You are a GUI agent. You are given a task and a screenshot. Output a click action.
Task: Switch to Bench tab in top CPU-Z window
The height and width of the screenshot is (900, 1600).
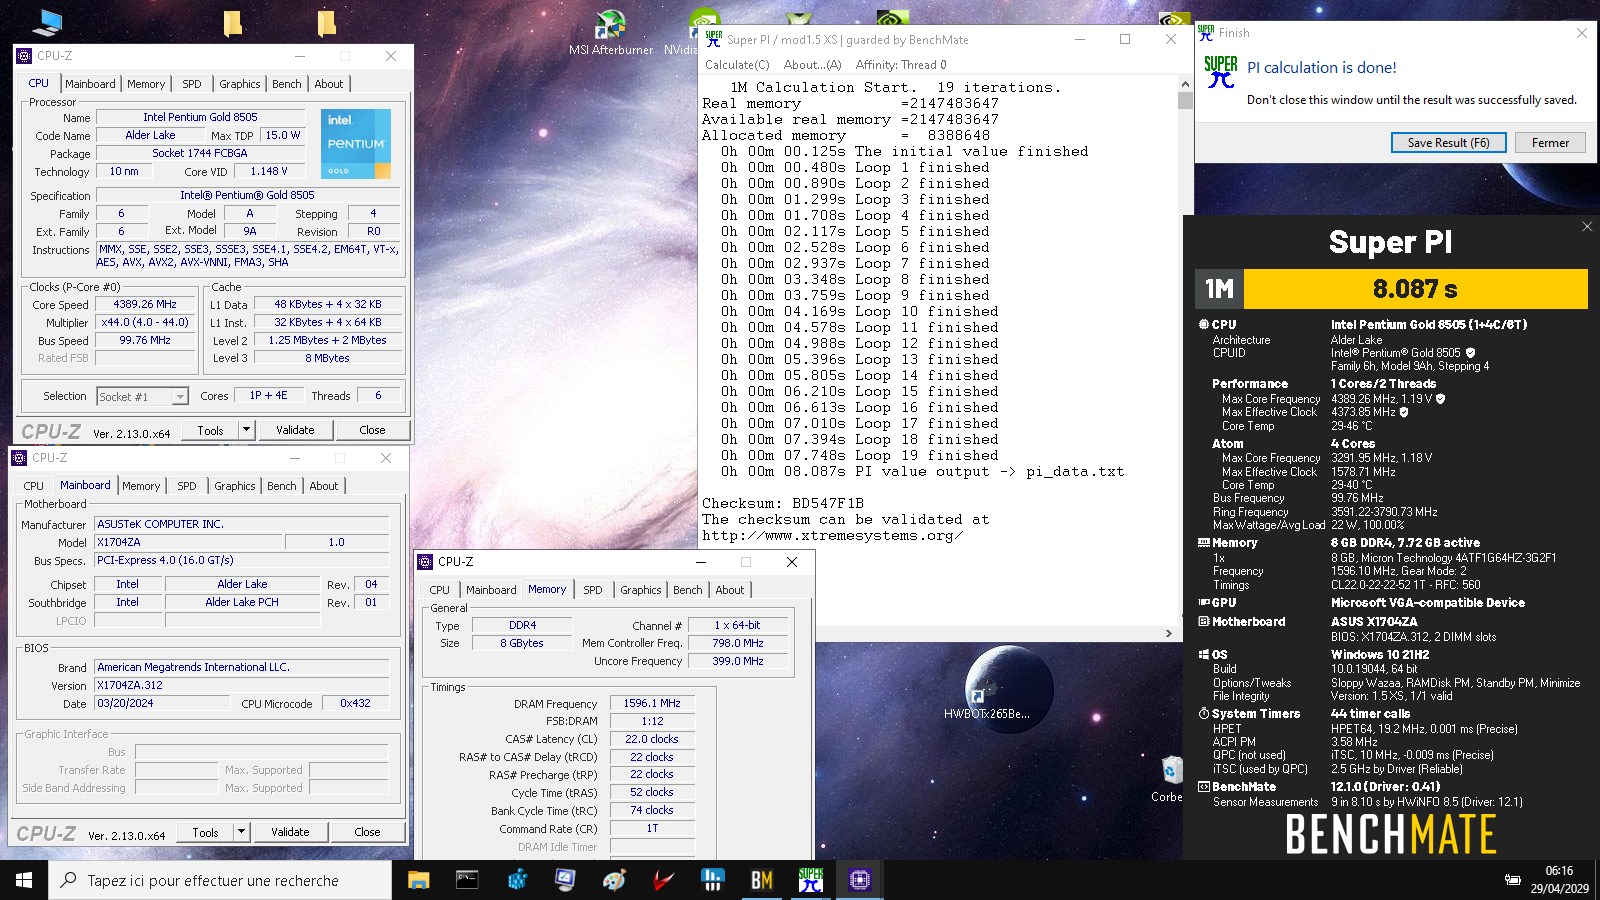(287, 84)
